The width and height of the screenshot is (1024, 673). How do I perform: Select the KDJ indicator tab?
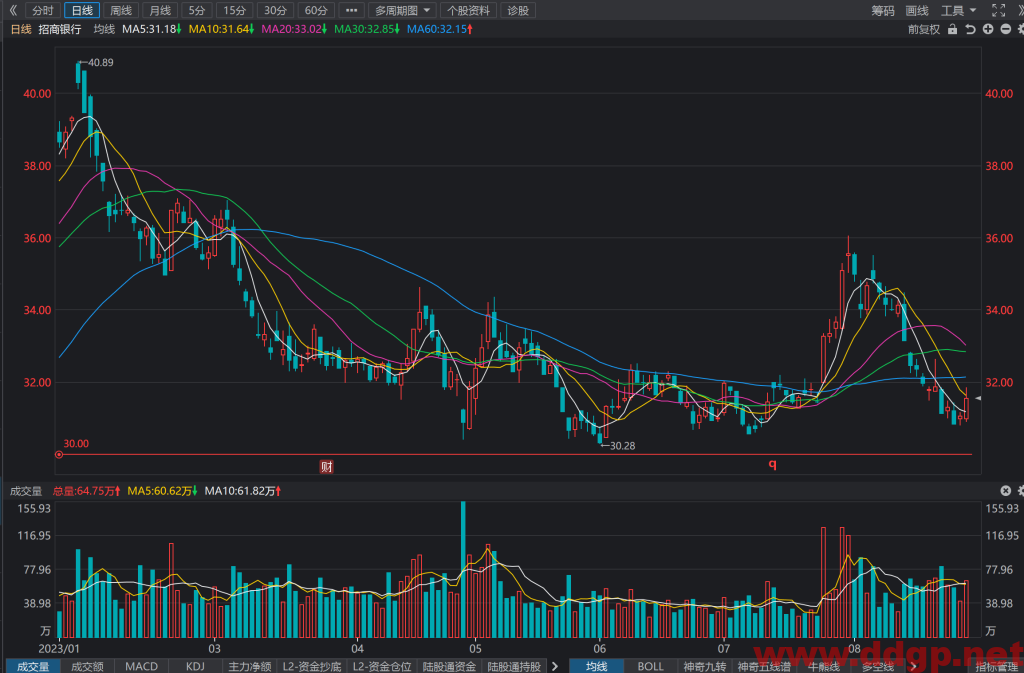[x=195, y=666]
